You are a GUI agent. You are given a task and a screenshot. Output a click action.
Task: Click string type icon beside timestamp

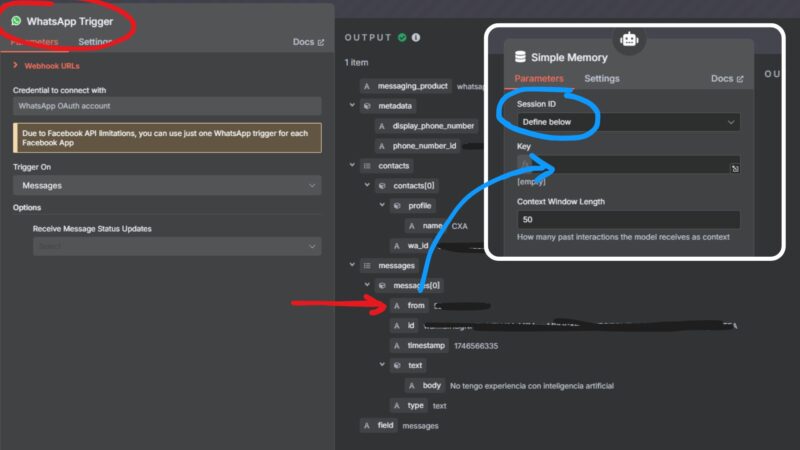coord(397,345)
